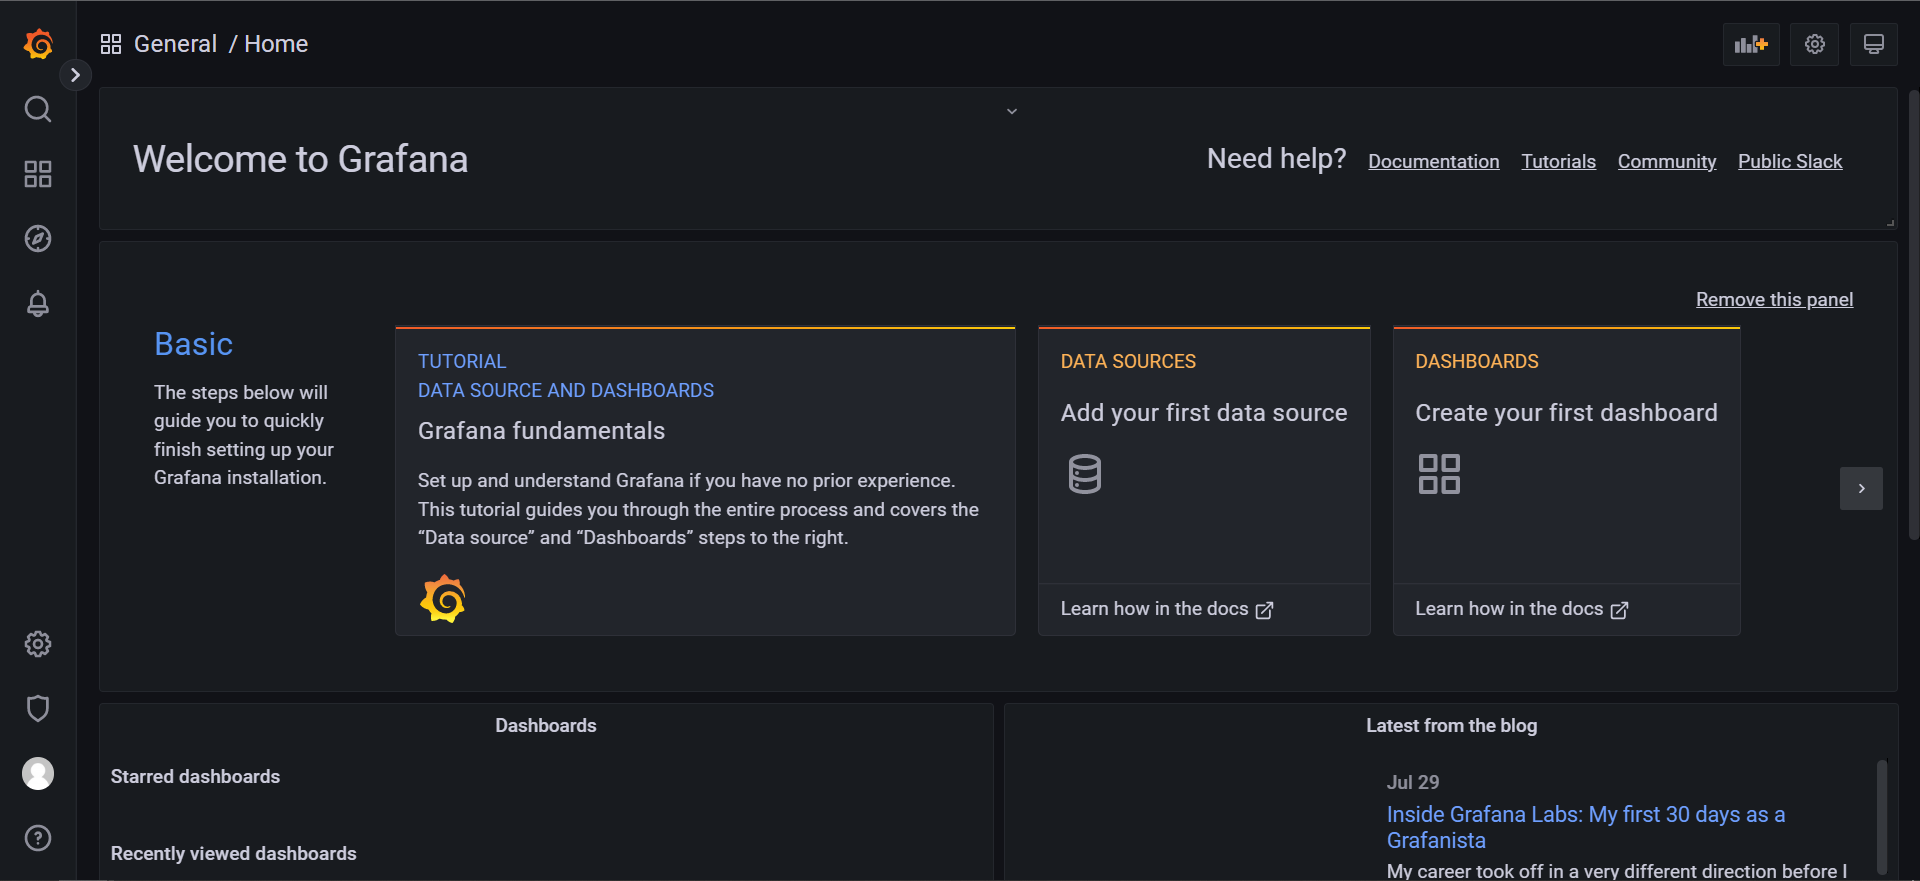Open the Public Slack link
The height and width of the screenshot is (881, 1920).
(1790, 161)
